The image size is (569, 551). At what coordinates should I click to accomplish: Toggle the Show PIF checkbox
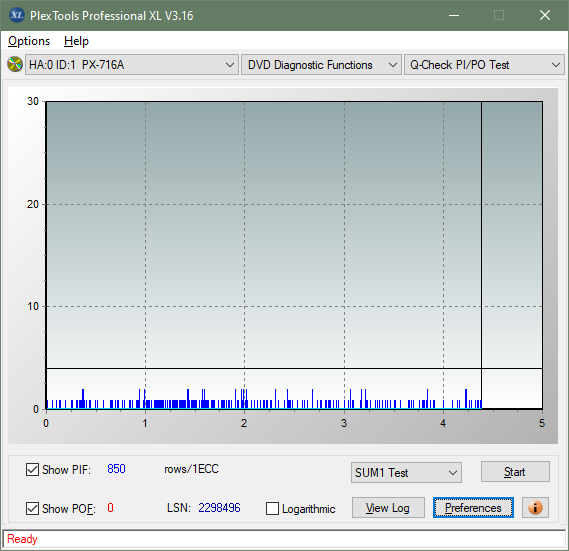click(x=32, y=469)
